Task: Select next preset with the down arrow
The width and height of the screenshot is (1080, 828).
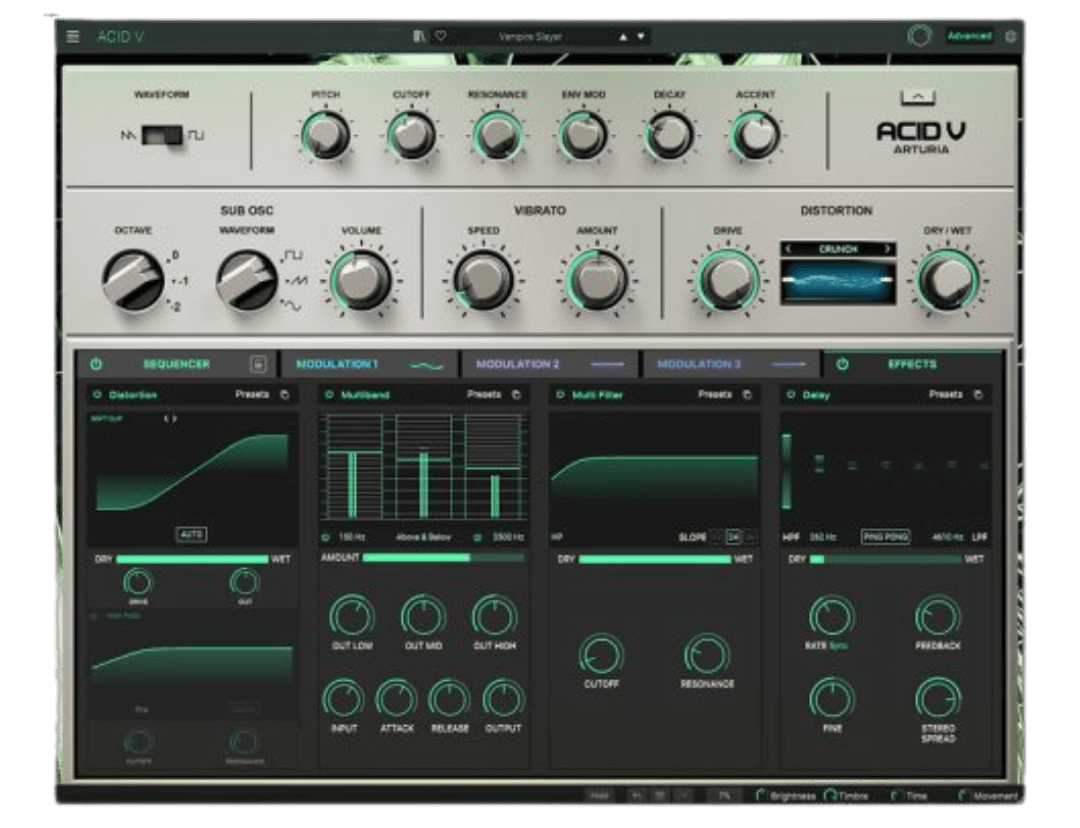Action: (x=641, y=37)
